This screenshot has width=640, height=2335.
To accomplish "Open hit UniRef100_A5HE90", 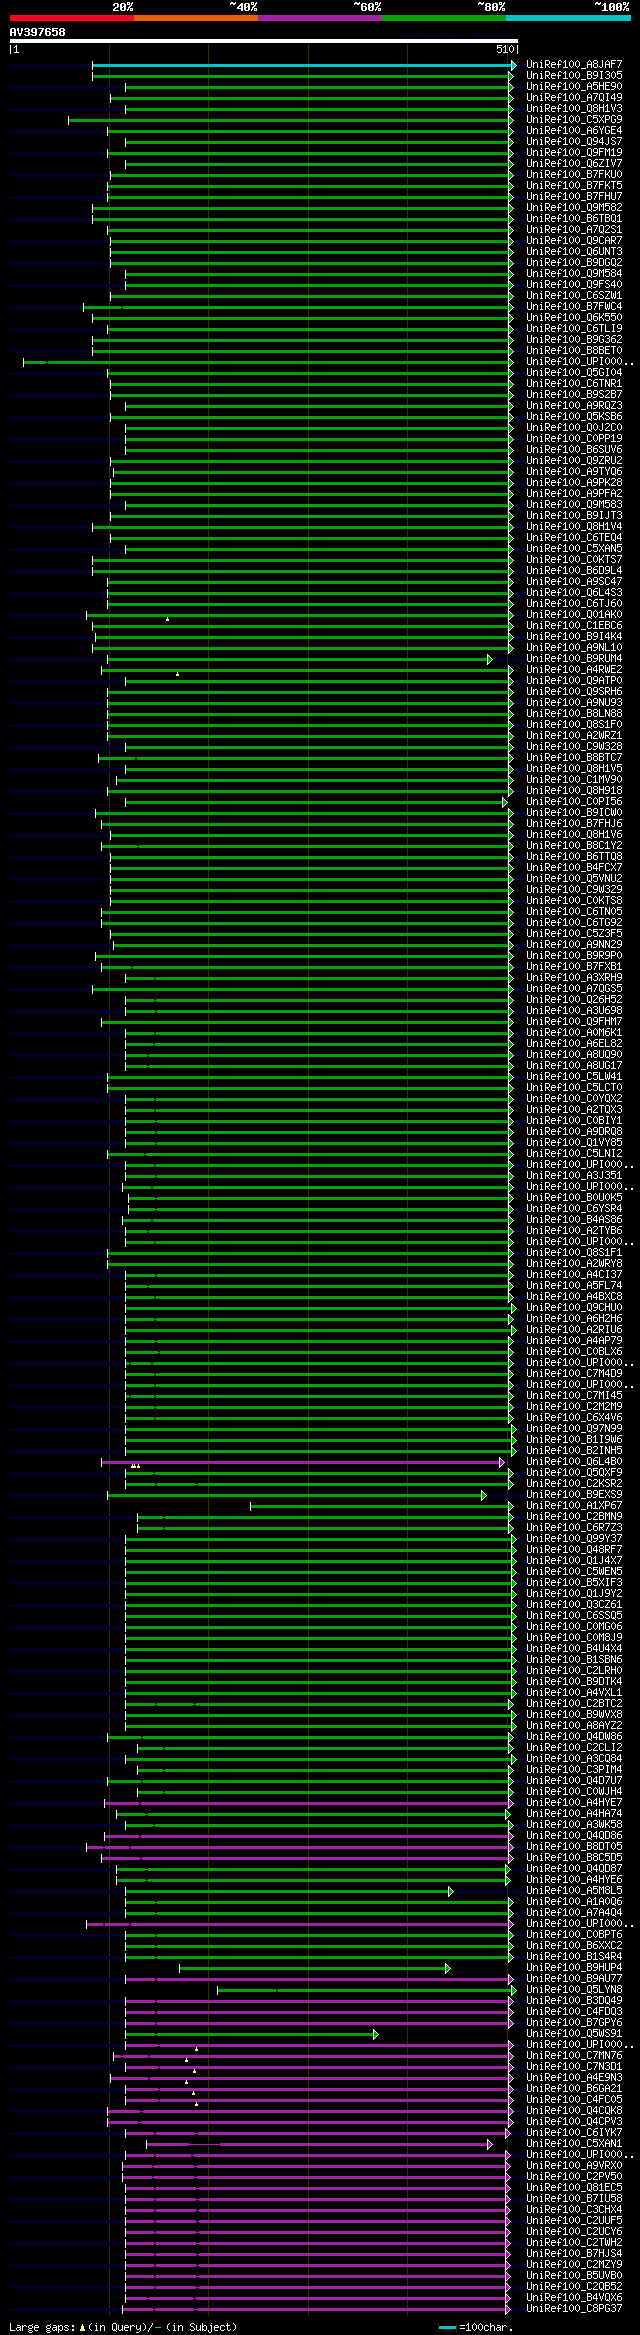I will (x=574, y=87).
